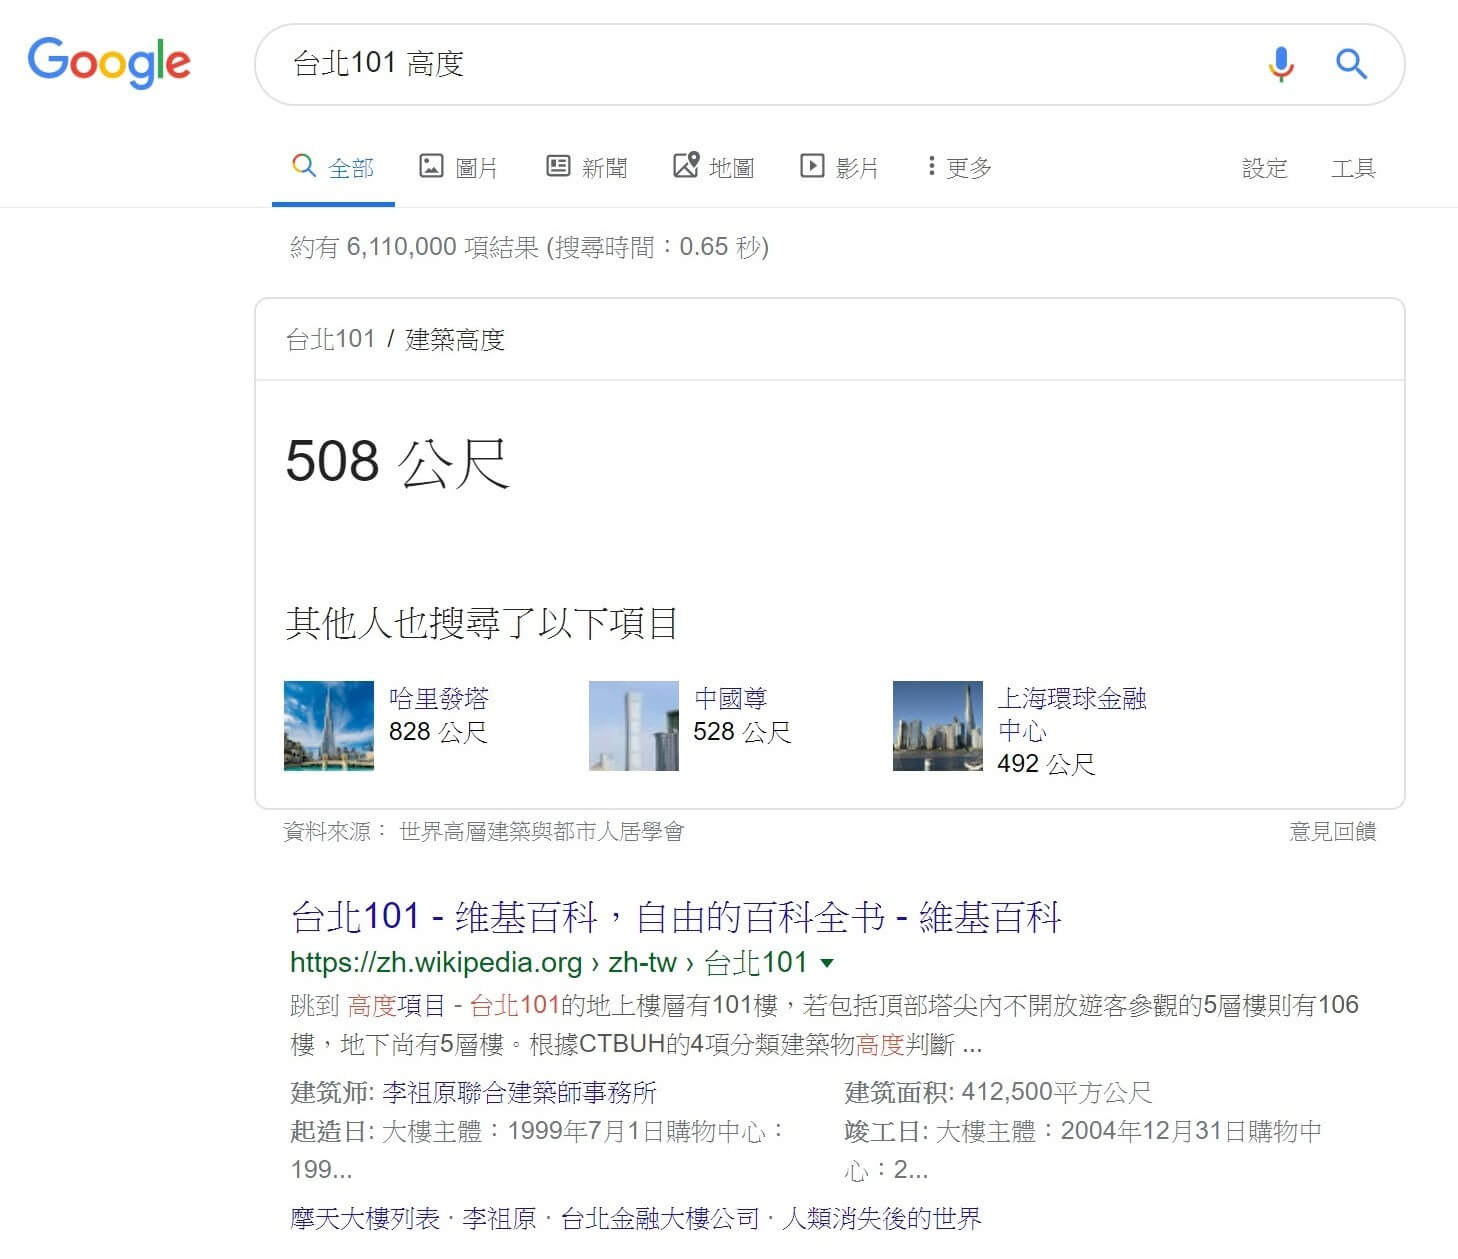
Task: Switch to the 圖片 tab
Action: (x=458, y=167)
